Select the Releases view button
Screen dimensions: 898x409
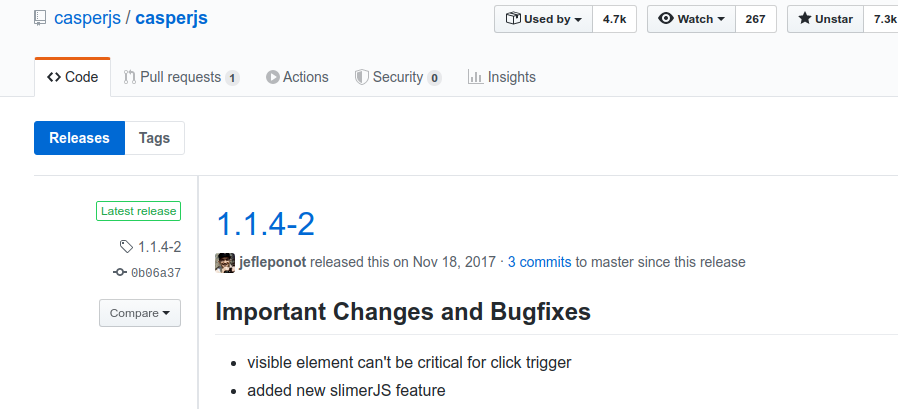80,138
